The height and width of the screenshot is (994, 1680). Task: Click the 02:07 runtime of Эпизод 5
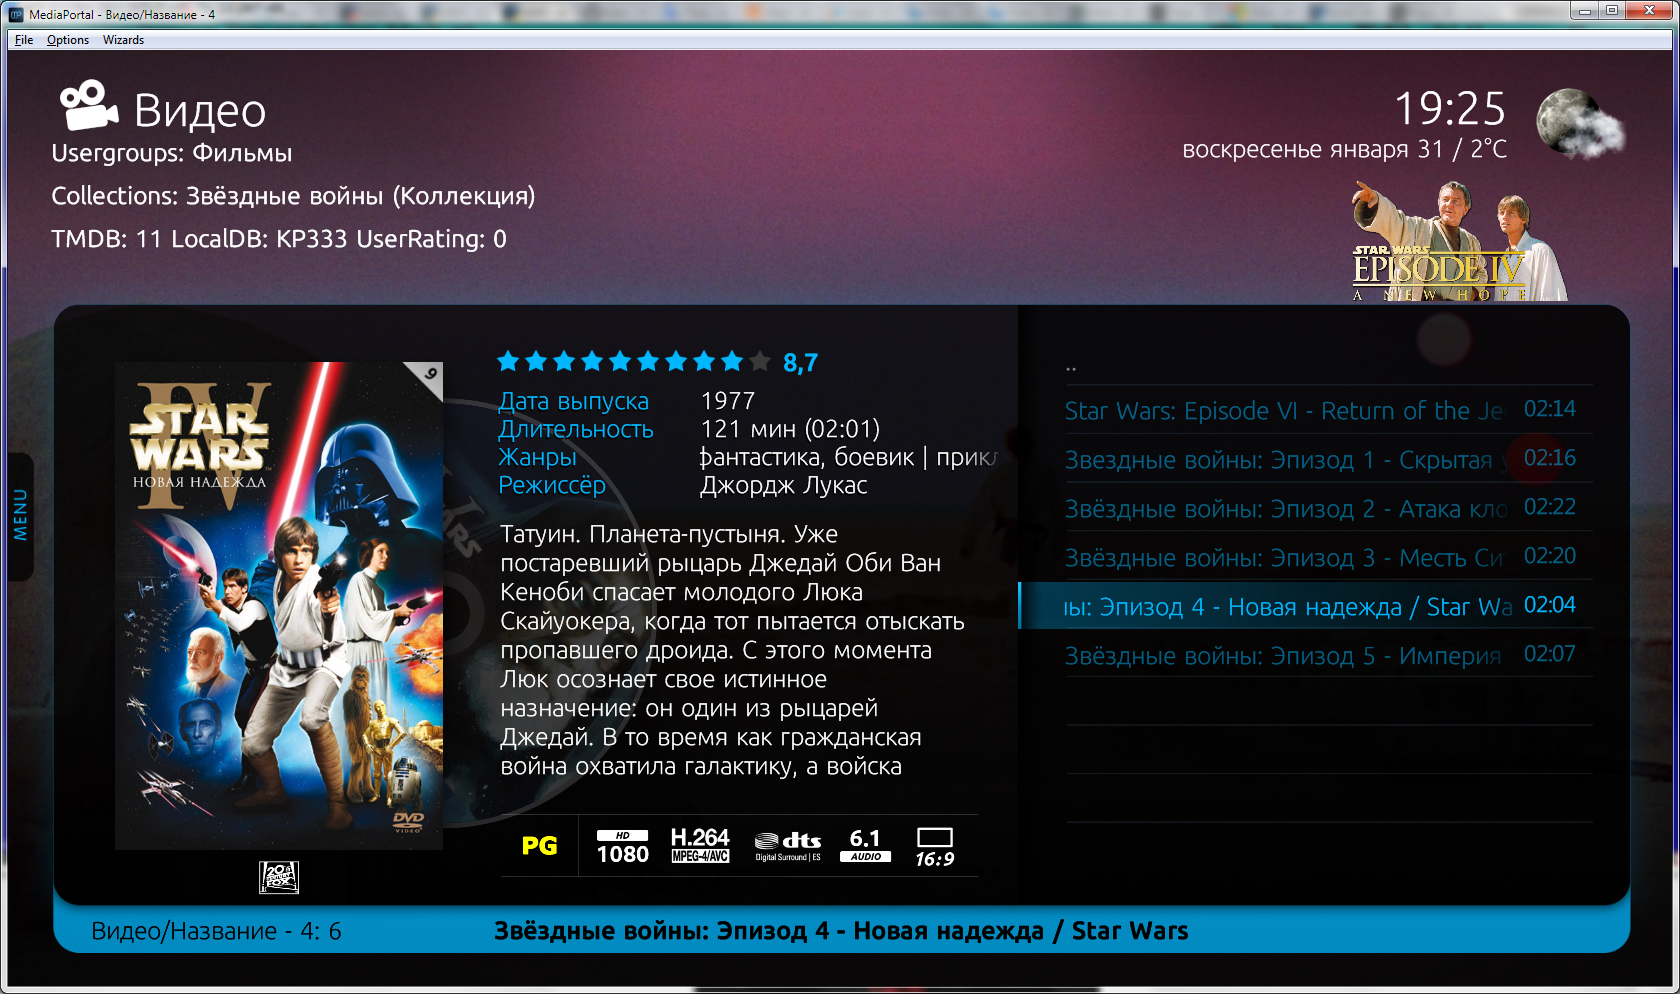pyautogui.click(x=1549, y=654)
